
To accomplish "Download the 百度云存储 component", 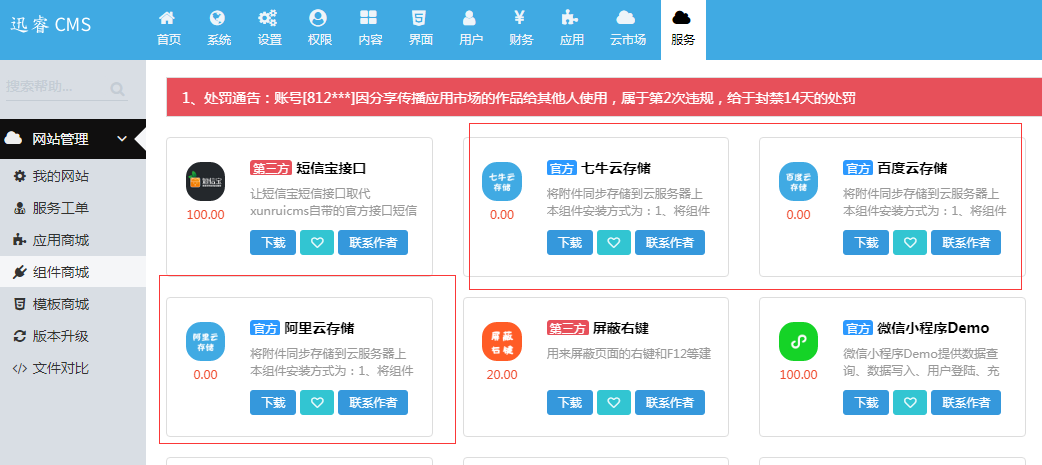I will (x=866, y=242).
